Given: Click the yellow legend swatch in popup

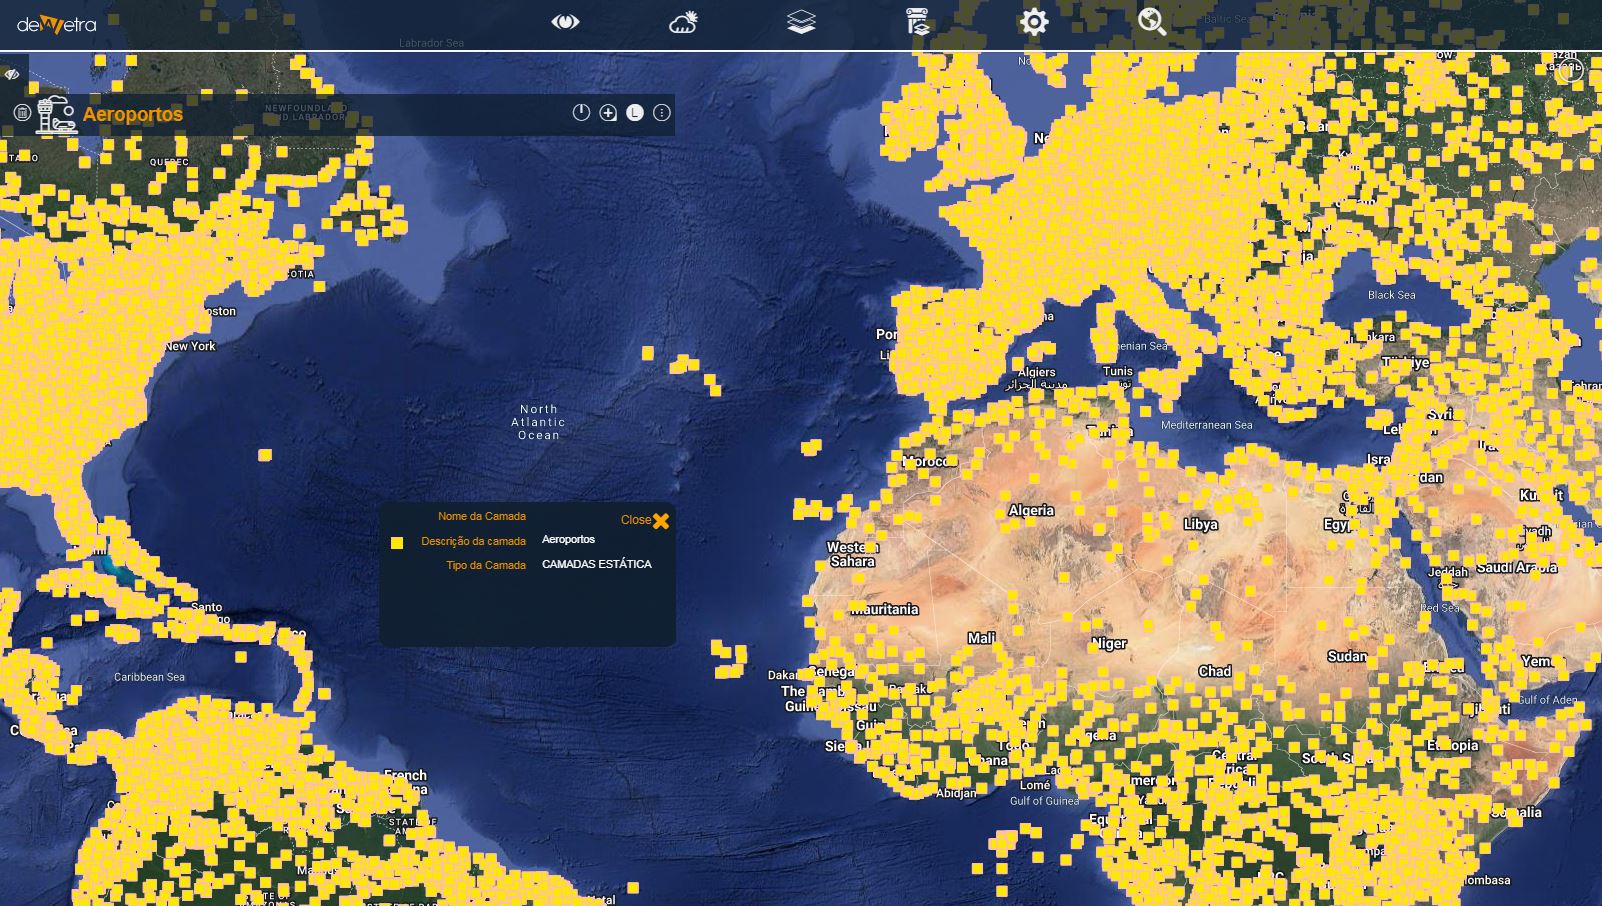Looking at the screenshot, I should click(x=397, y=543).
